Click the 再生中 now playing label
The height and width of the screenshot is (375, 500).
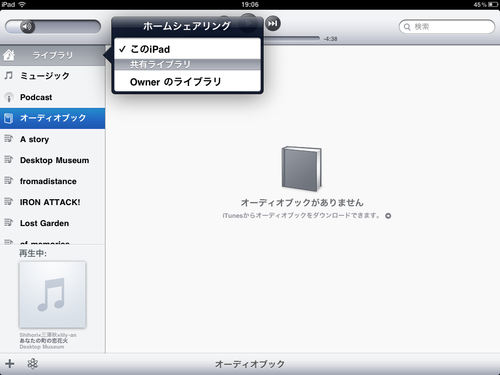tap(33, 253)
